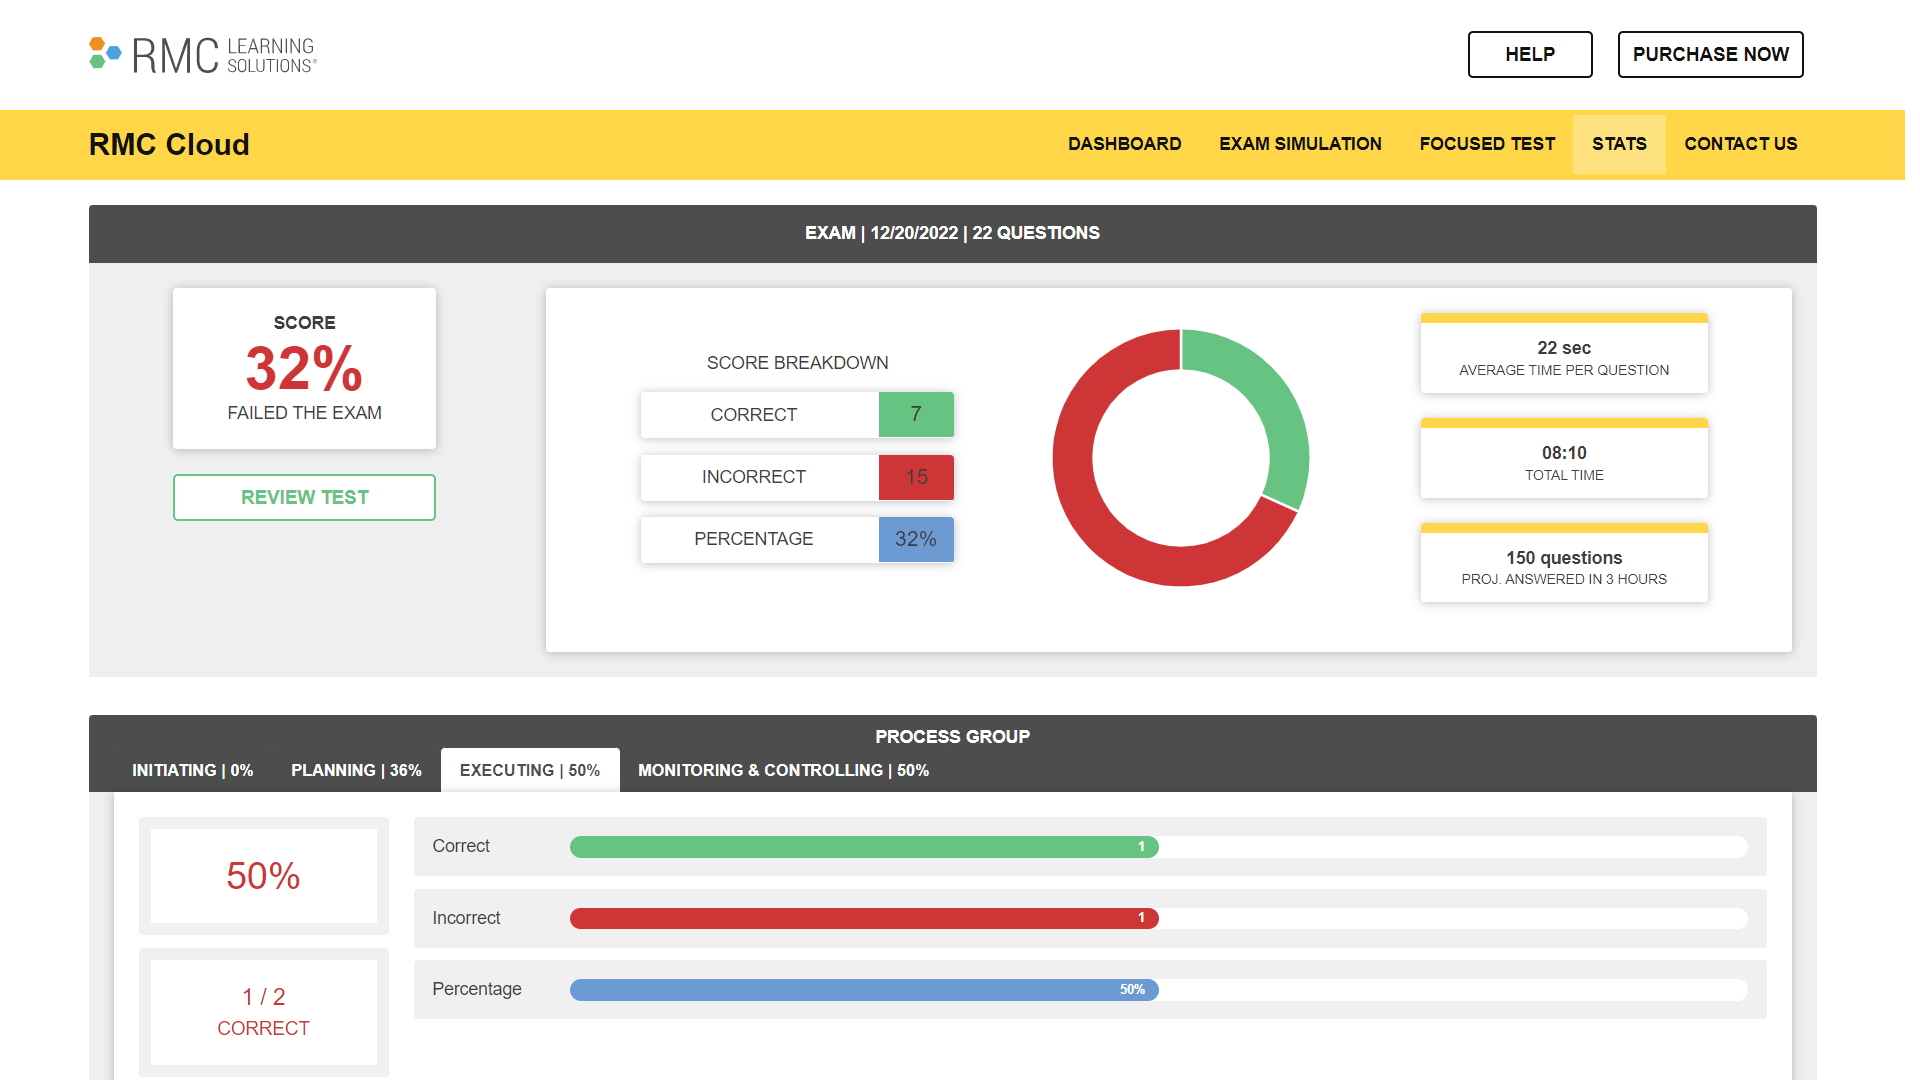Click the exam header EXAM | 12/20/2022 | 22 QUESTIONS
The height and width of the screenshot is (1080, 1920).
(x=952, y=233)
